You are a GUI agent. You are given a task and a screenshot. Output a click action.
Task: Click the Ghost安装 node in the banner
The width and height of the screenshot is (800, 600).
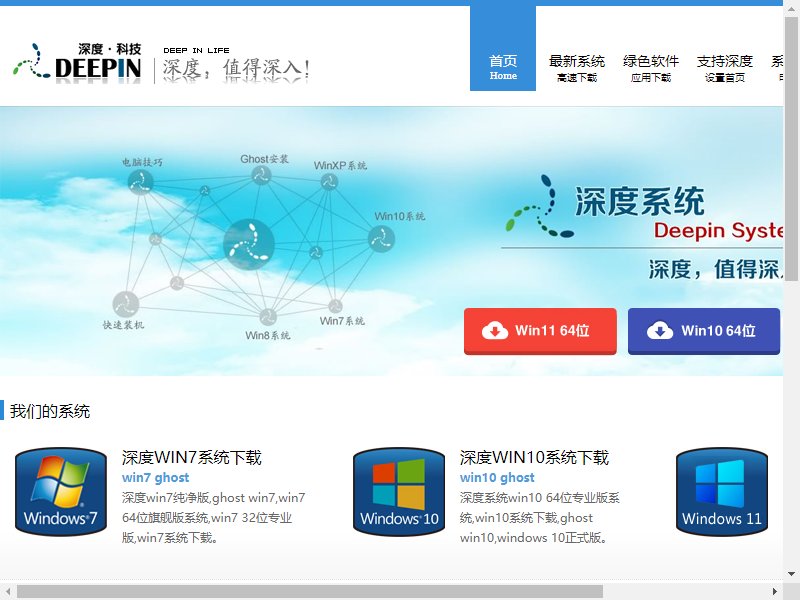pyautogui.click(x=261, y=176)
